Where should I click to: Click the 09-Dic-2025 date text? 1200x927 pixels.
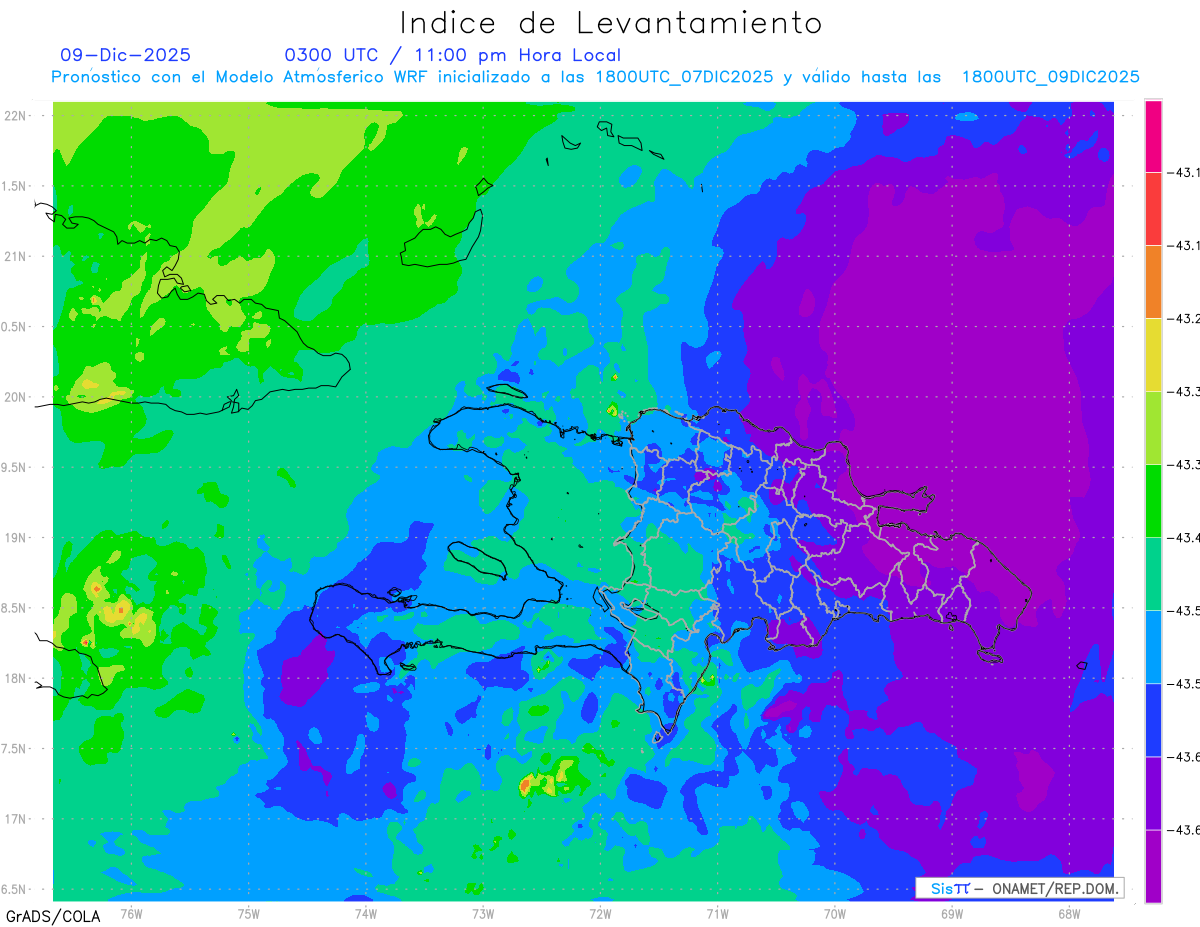(125, 55)
